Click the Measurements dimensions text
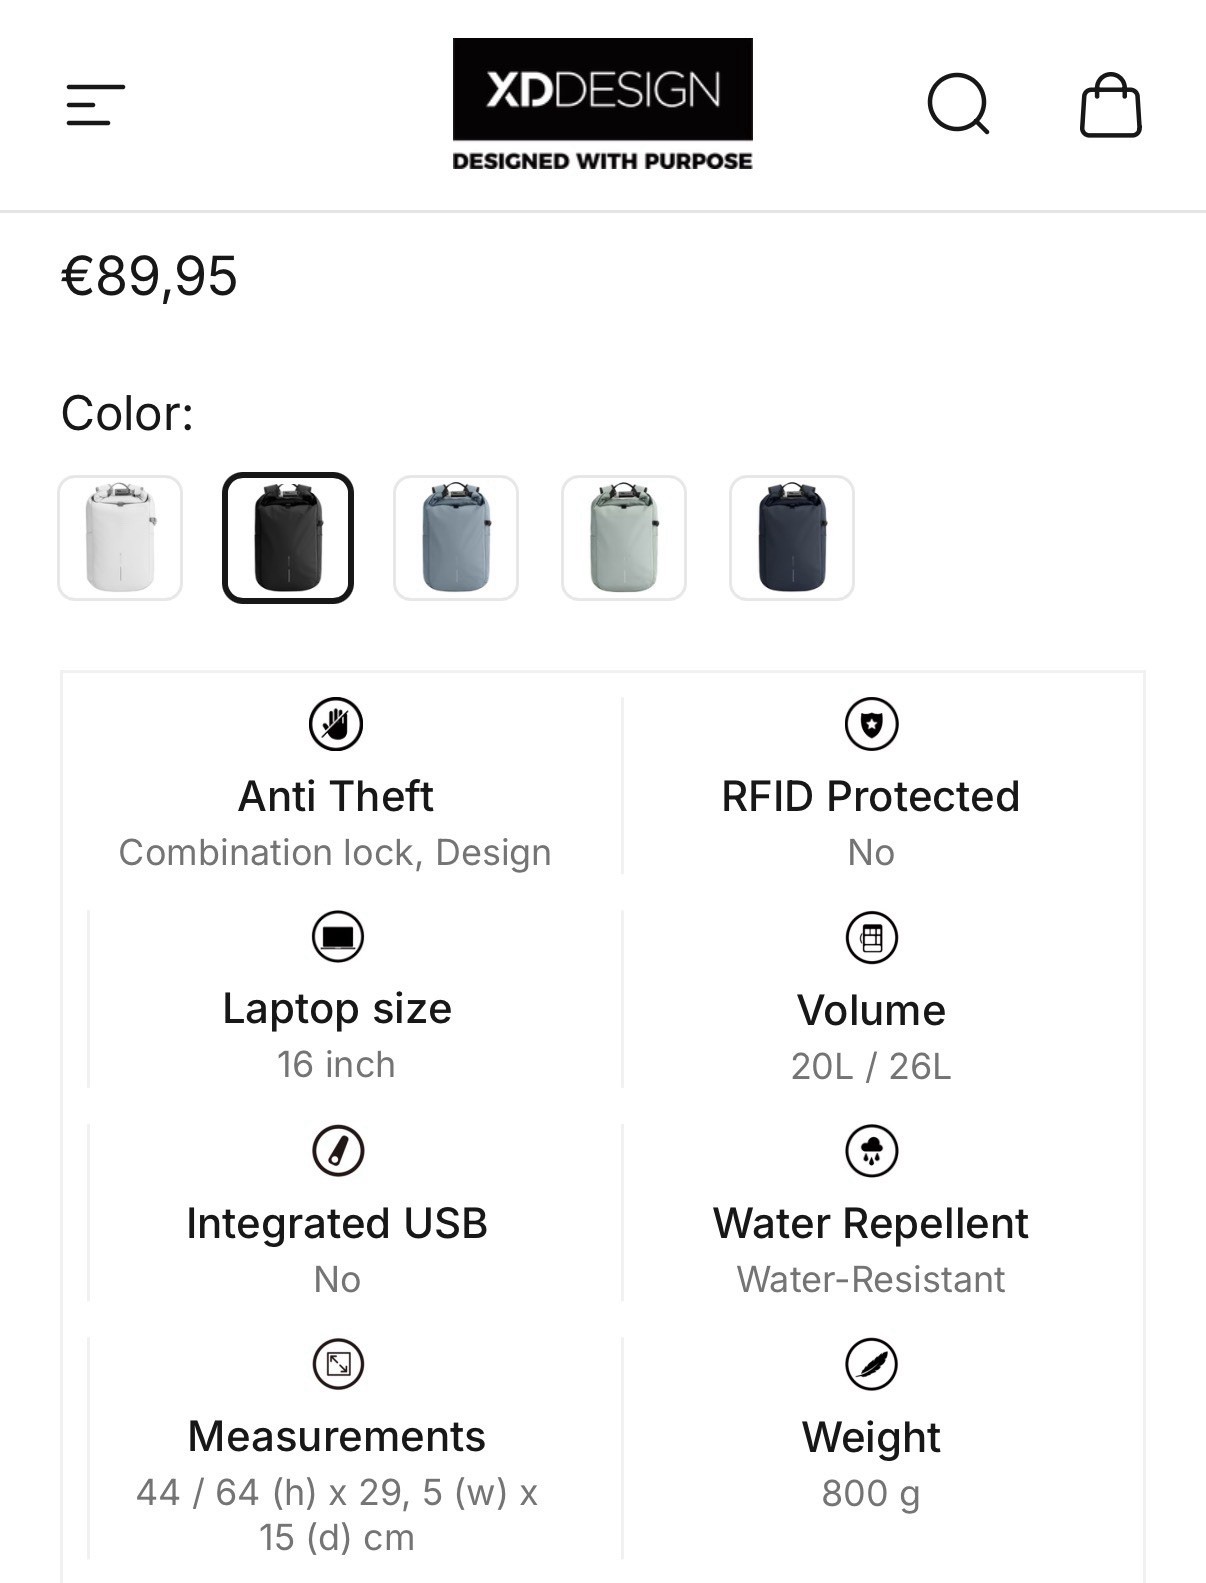This screenshot has width=1206, height=1583. pos(337,1514)
